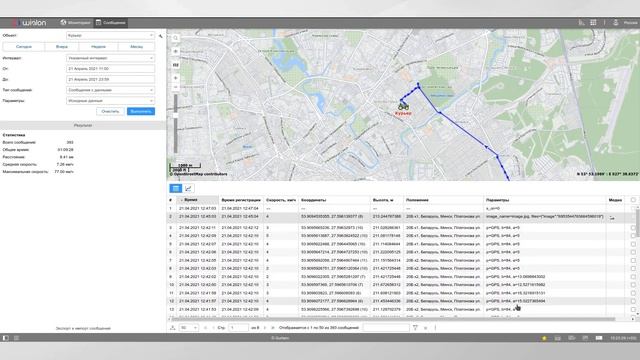Open the media image icon in row 2

612,218
